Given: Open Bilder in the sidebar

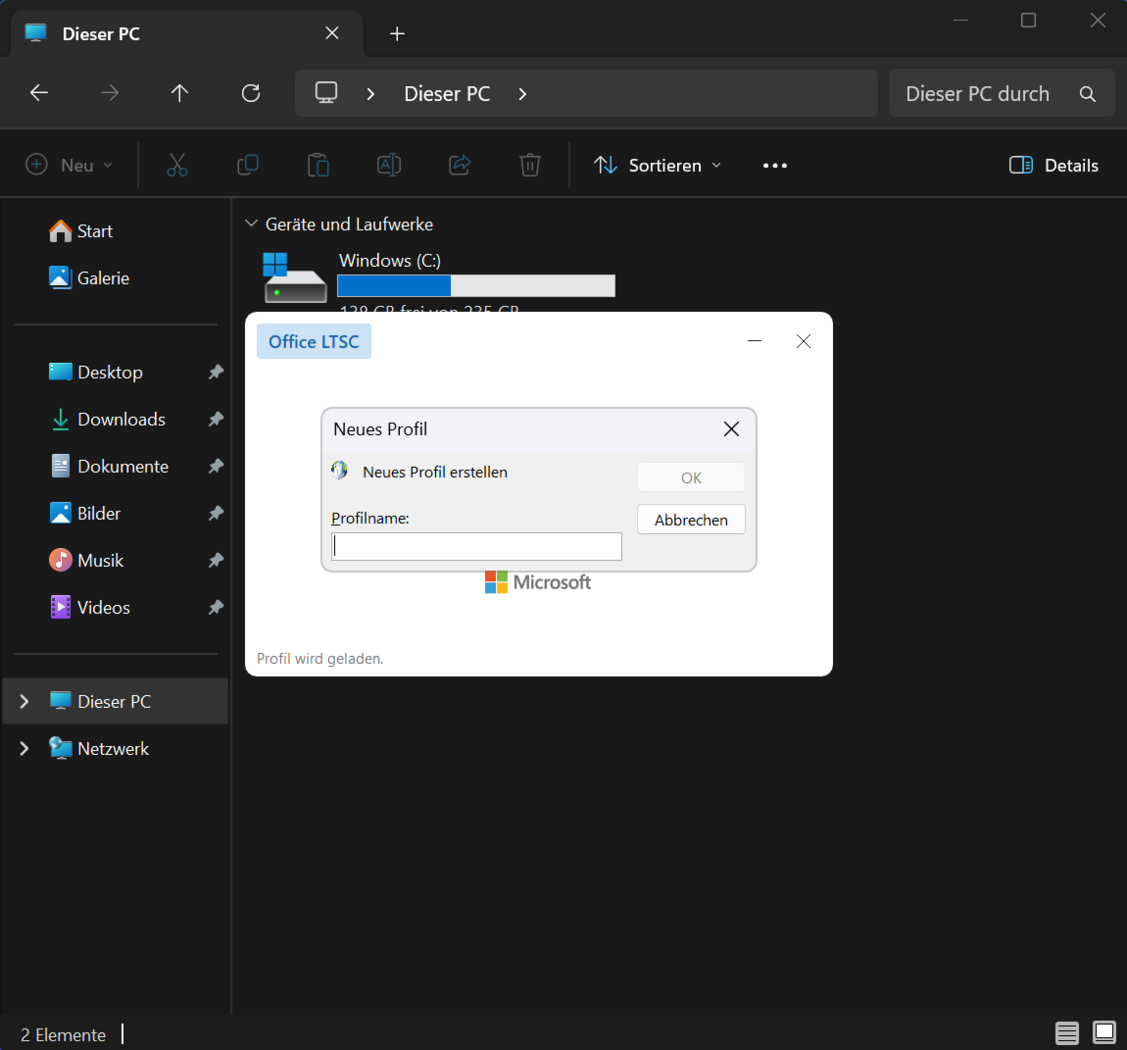Looking at the screenshot, I should (85, 513).
